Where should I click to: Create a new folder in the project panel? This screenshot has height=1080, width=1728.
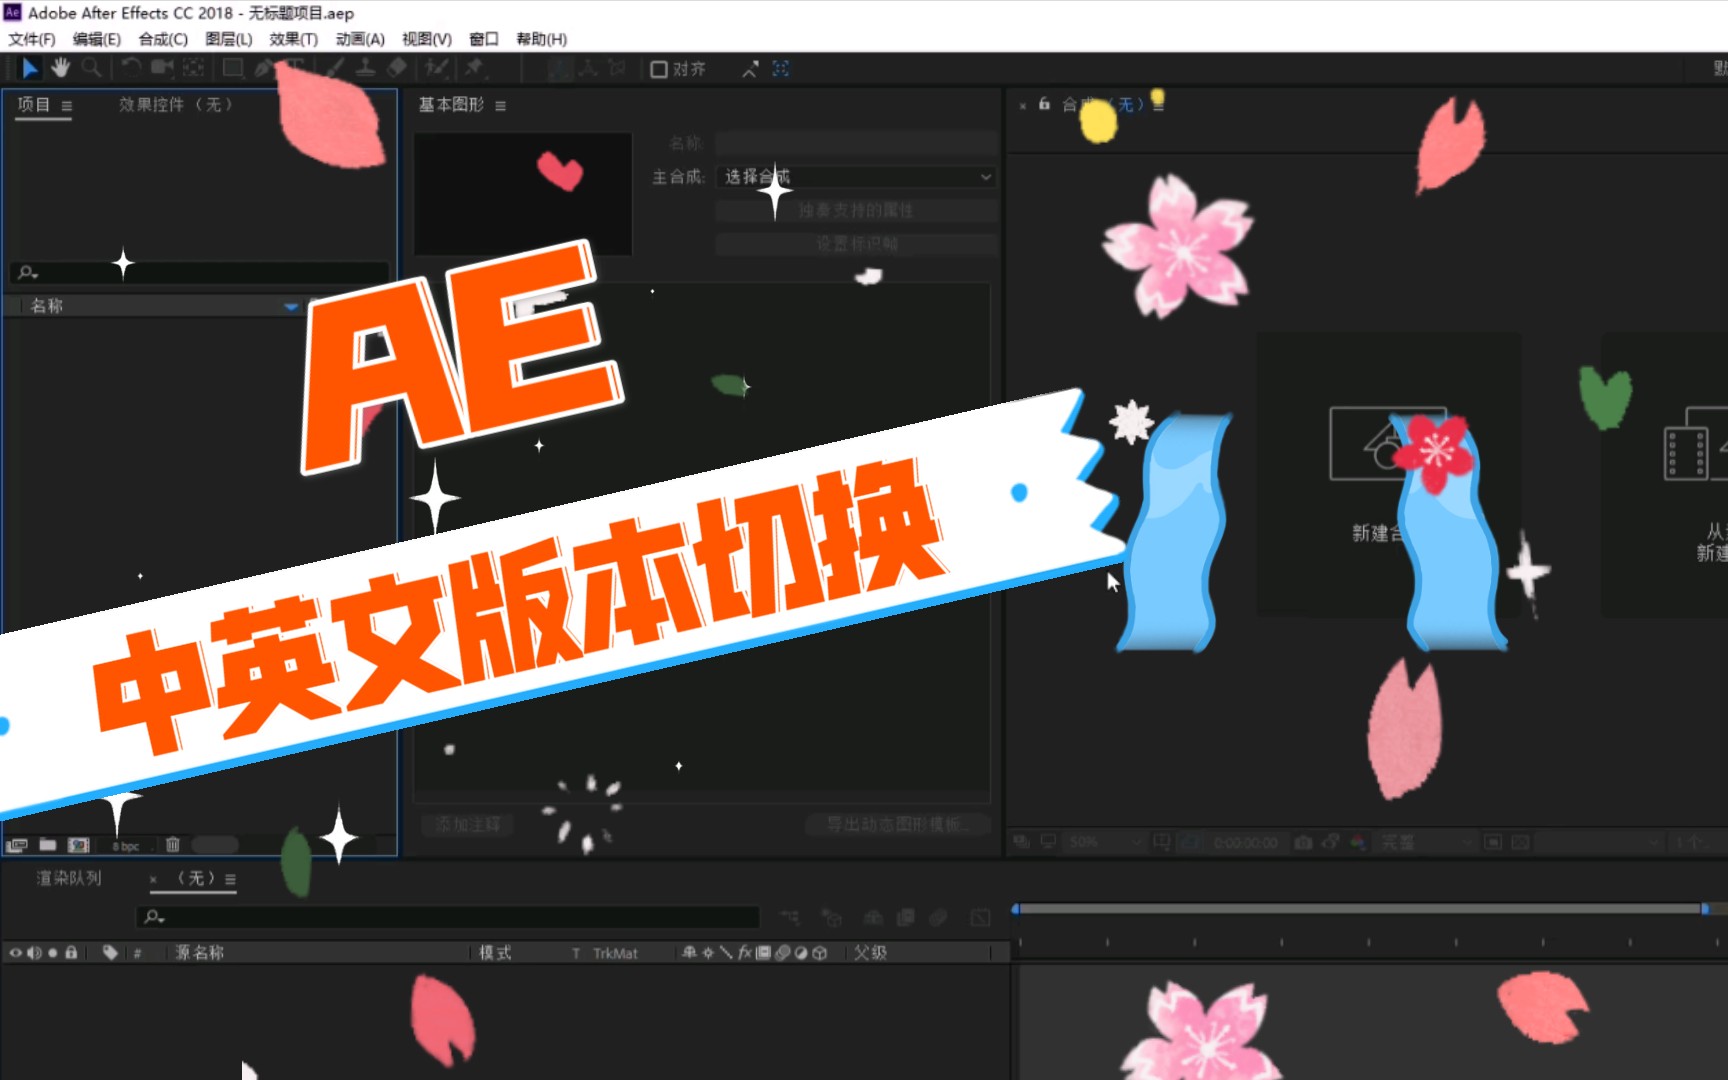tap(48, 845)
